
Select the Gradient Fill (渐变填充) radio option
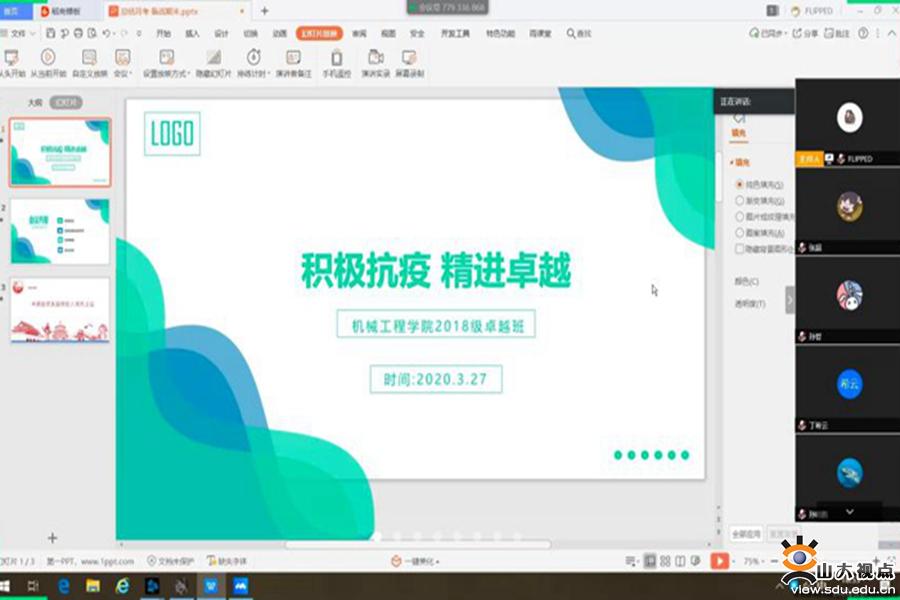pyautogui.click(x=740, y=201)
